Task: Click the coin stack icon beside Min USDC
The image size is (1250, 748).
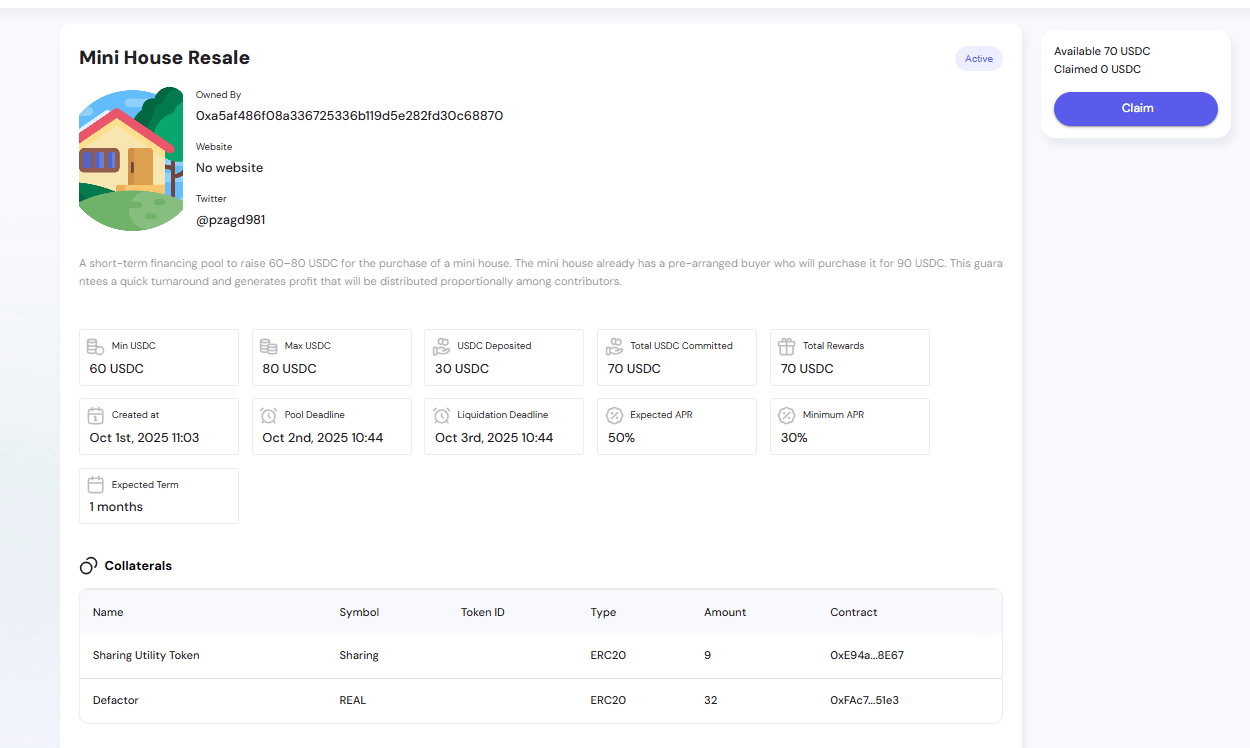Action: pyautogui.click(x=96, y=347)
